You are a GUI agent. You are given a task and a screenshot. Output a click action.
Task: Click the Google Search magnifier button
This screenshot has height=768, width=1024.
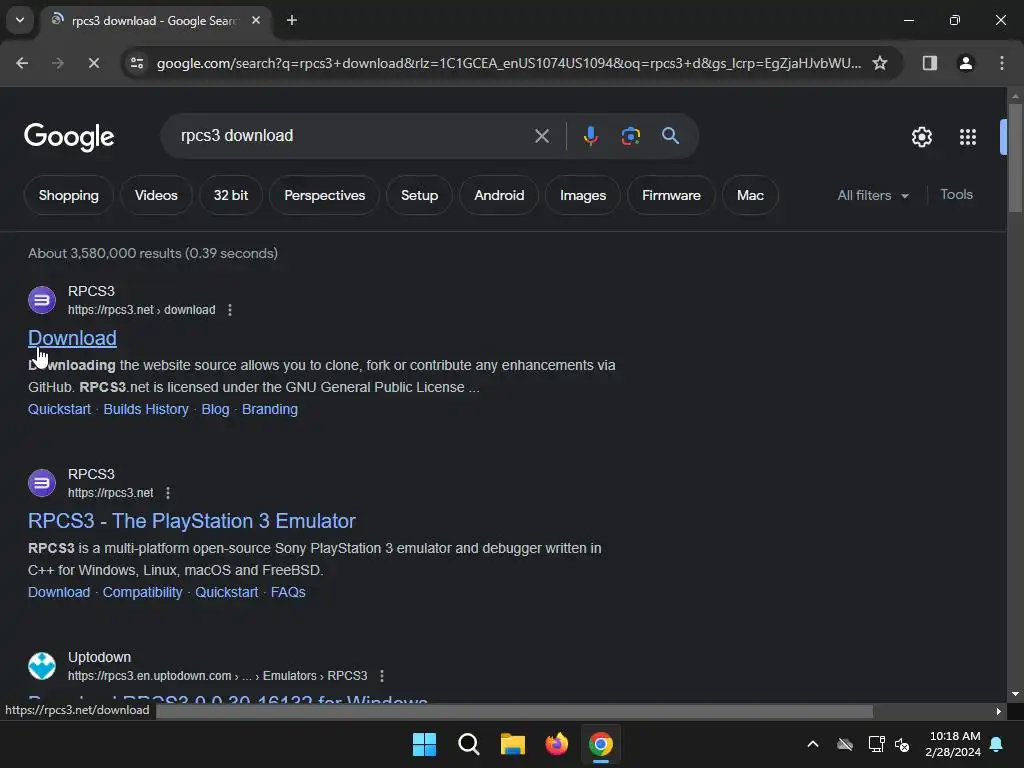point(670,136)
